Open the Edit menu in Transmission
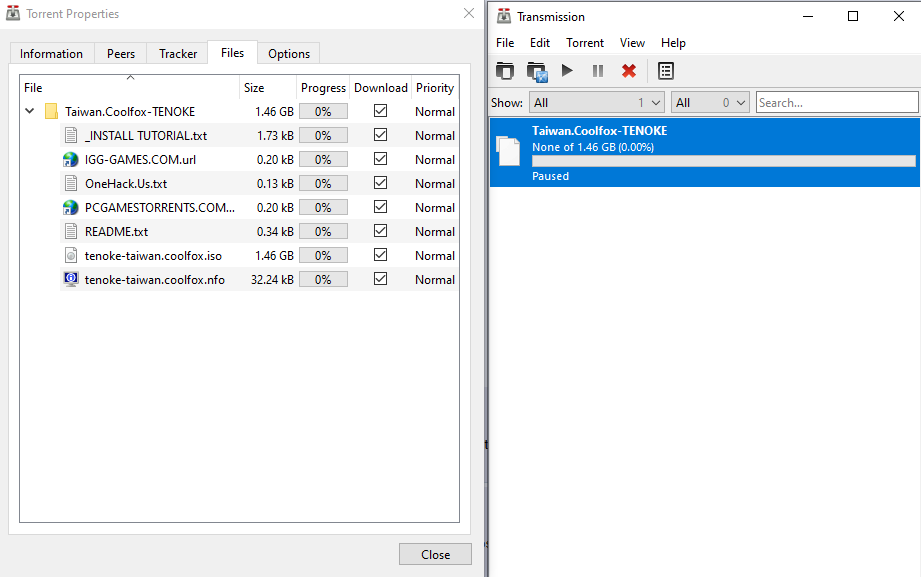 click(540, 43)
